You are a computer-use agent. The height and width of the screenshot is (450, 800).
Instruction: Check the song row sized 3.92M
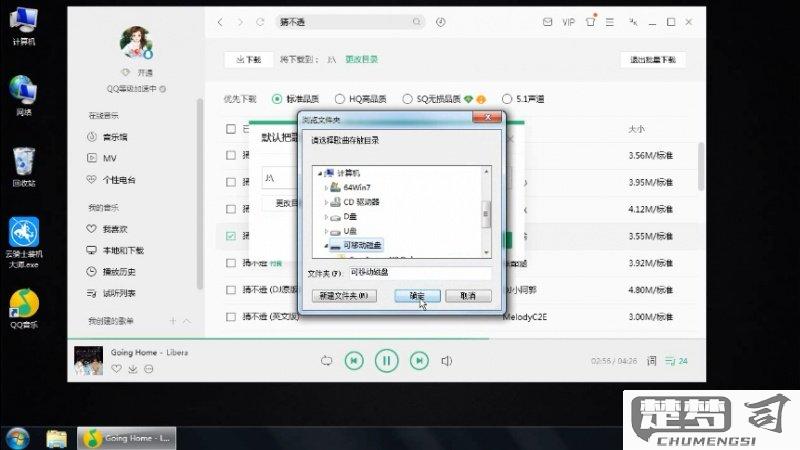tap(231, 263)
